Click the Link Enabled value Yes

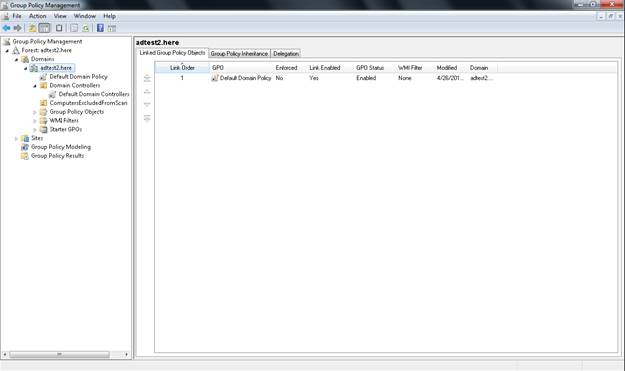[314, 78]
